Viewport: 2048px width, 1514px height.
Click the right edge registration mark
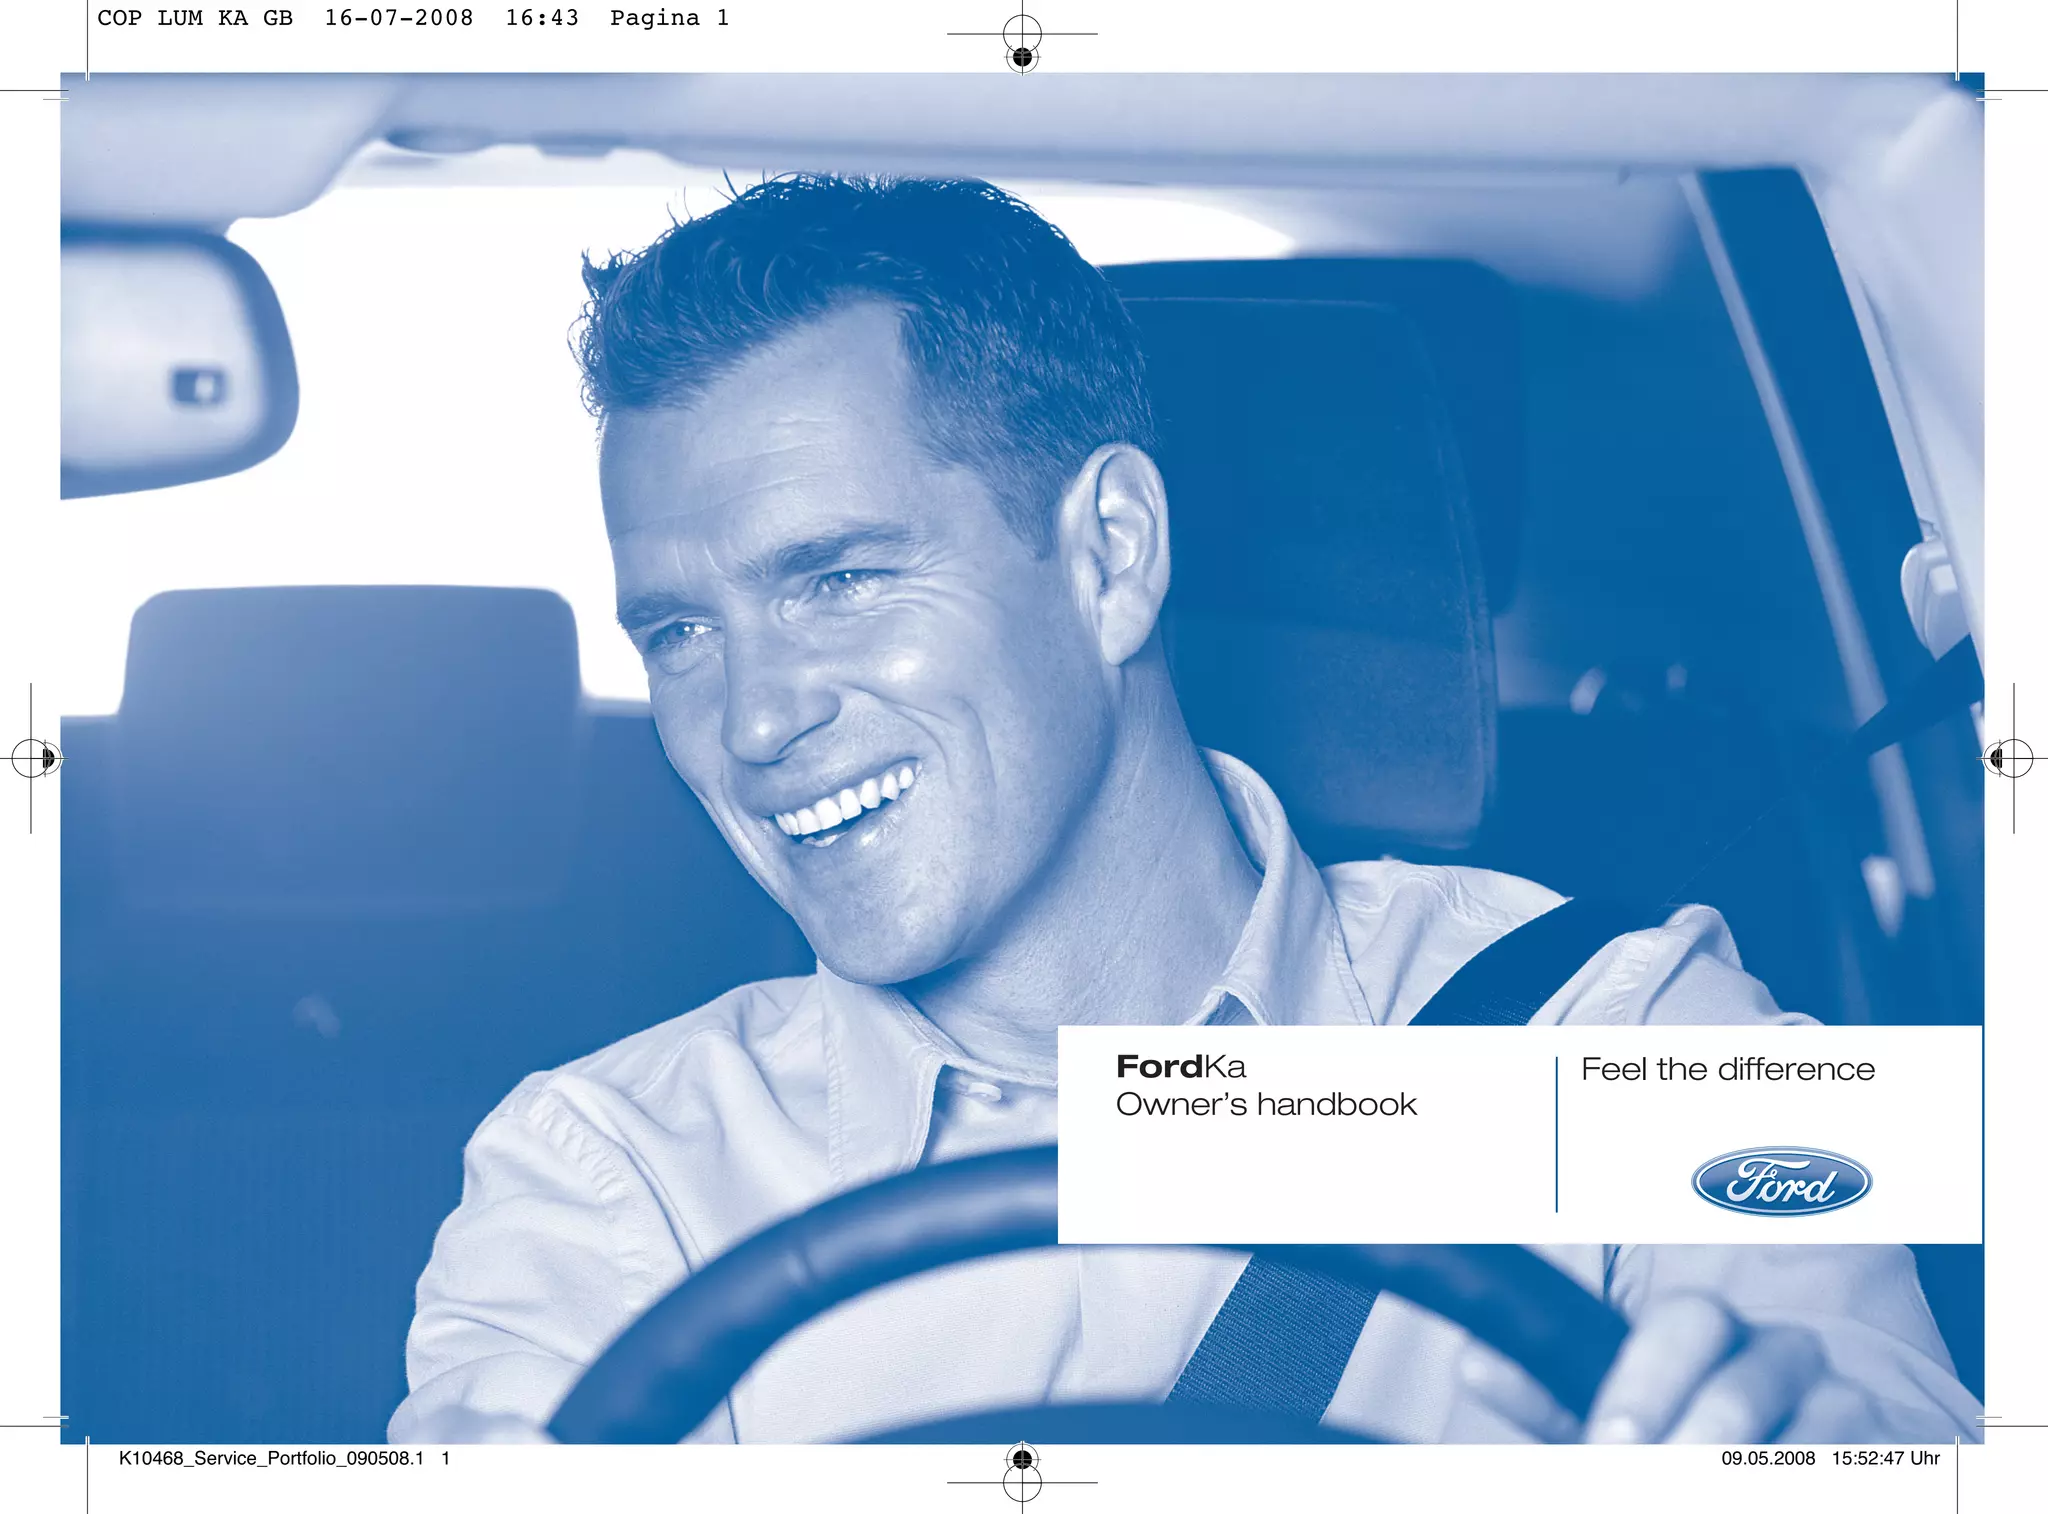(x=2011, y=758)
